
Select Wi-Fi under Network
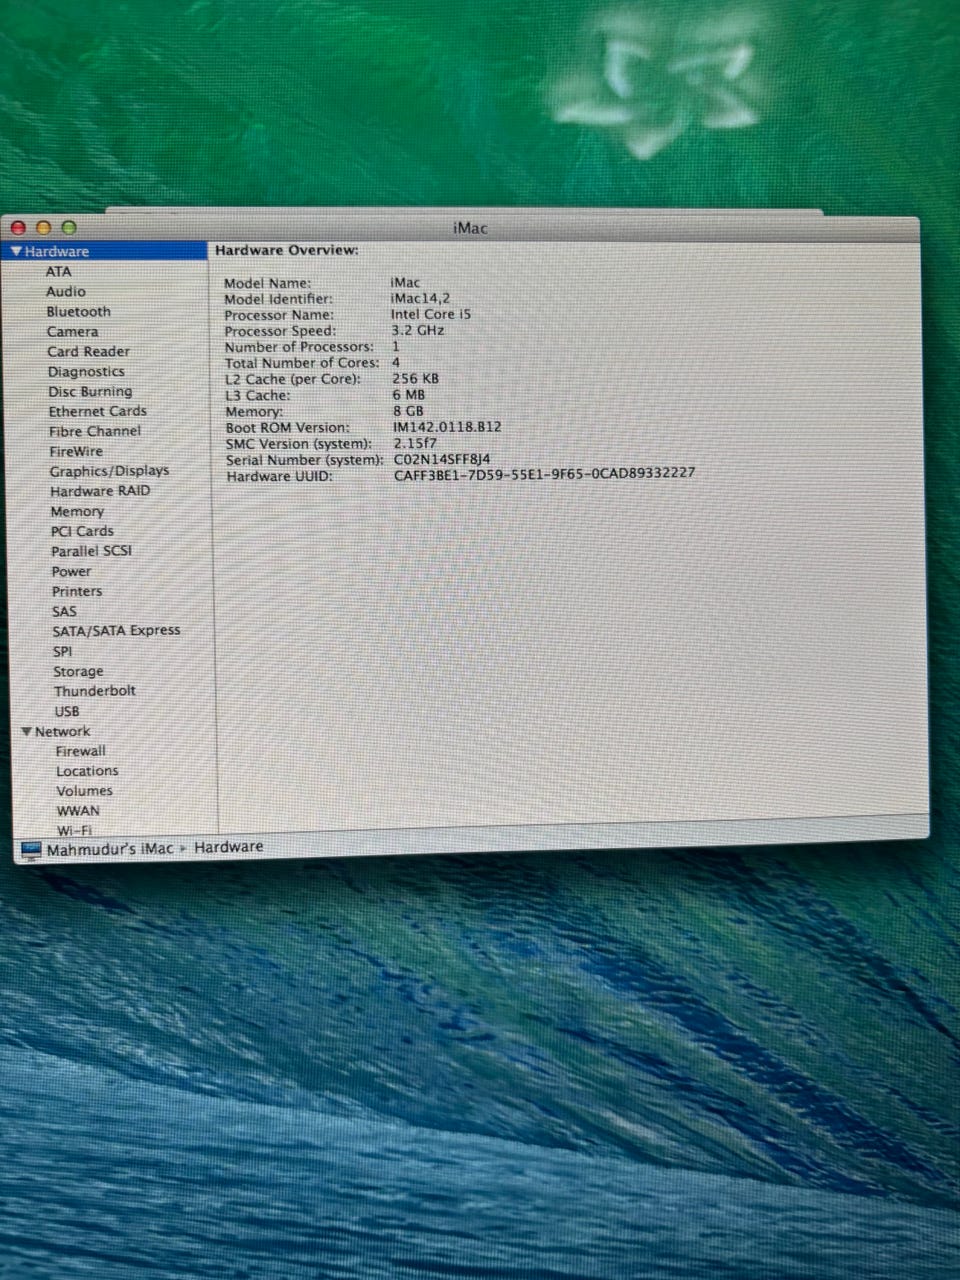click(x=74, y=830)
